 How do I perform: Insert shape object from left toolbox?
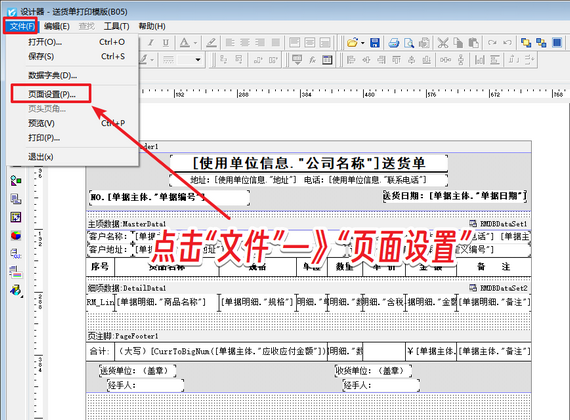point(16,180)
